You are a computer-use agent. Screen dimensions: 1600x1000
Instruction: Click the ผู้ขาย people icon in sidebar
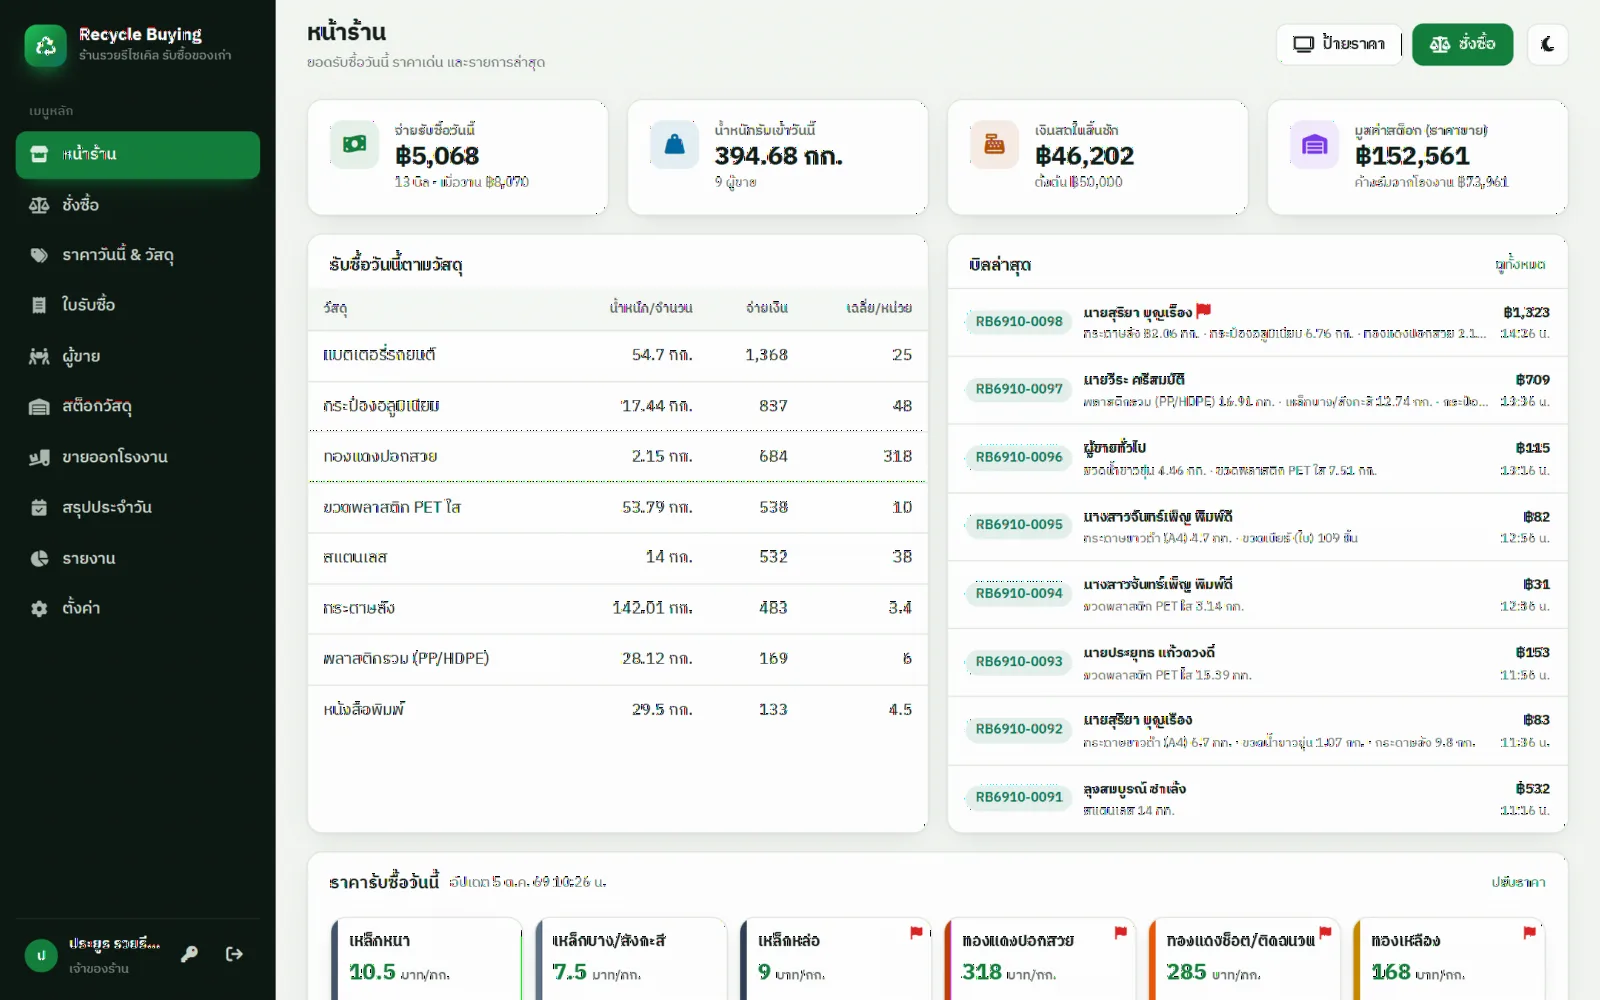pos(39,356)
